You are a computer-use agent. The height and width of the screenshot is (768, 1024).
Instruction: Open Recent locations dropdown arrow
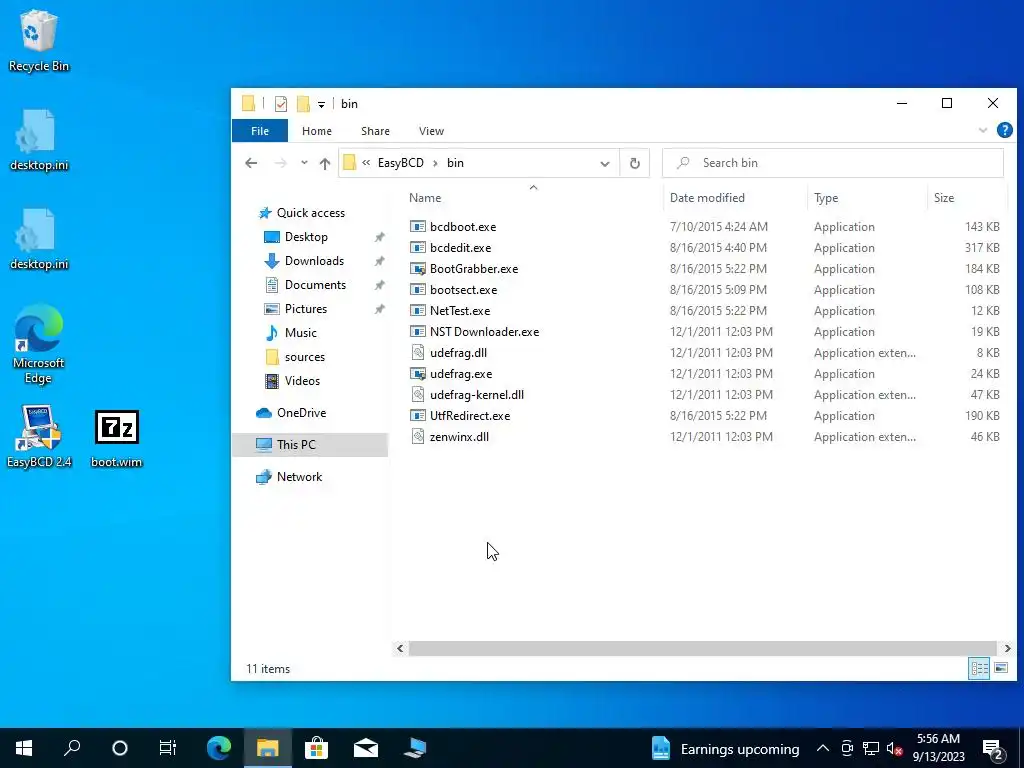coord(304,163)
